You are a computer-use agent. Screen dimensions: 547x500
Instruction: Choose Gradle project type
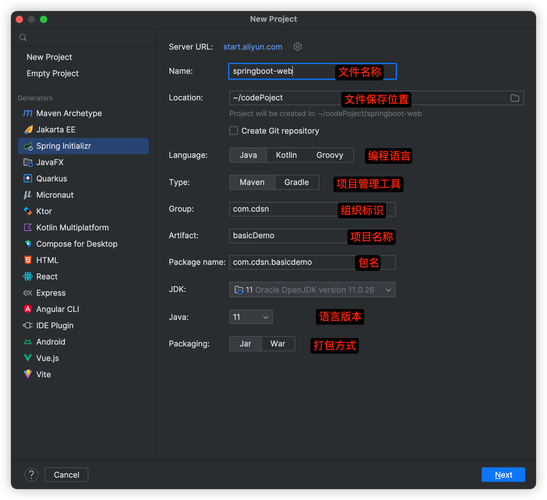pos(297,182)
